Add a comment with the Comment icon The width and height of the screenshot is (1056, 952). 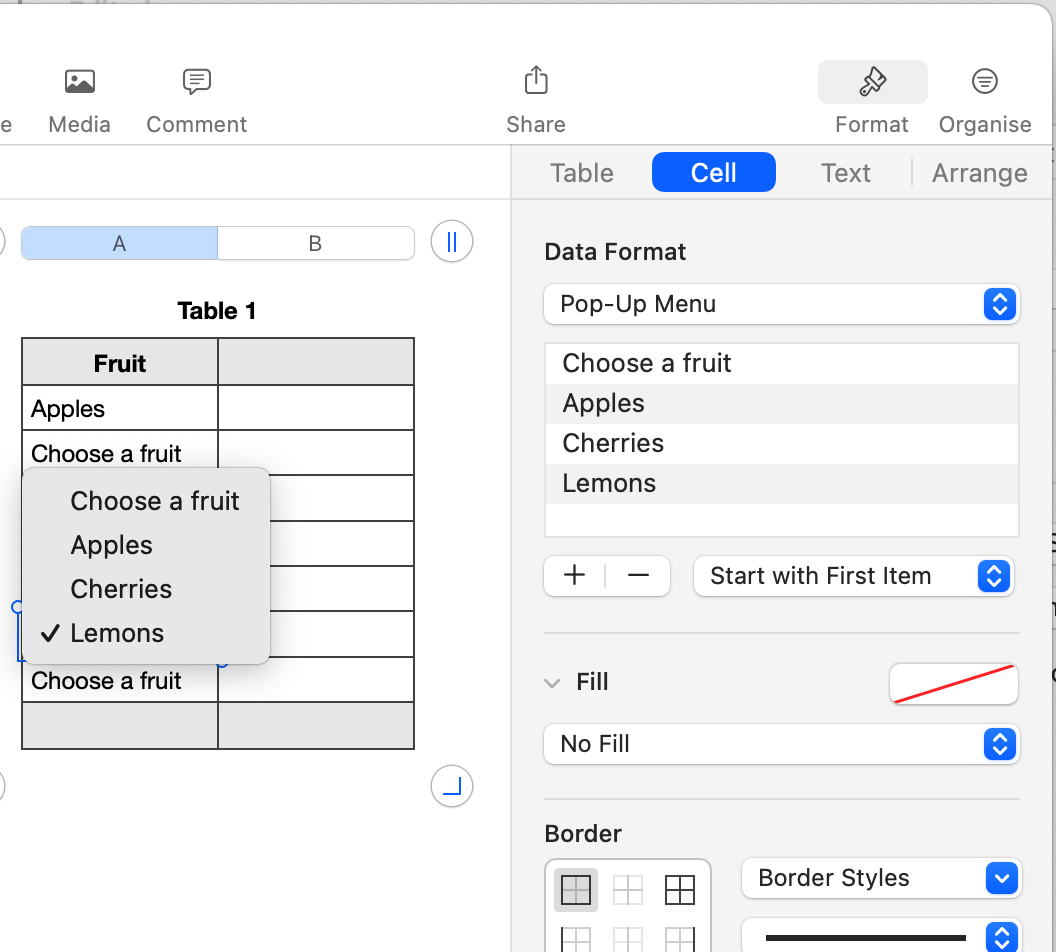[197, 82]
